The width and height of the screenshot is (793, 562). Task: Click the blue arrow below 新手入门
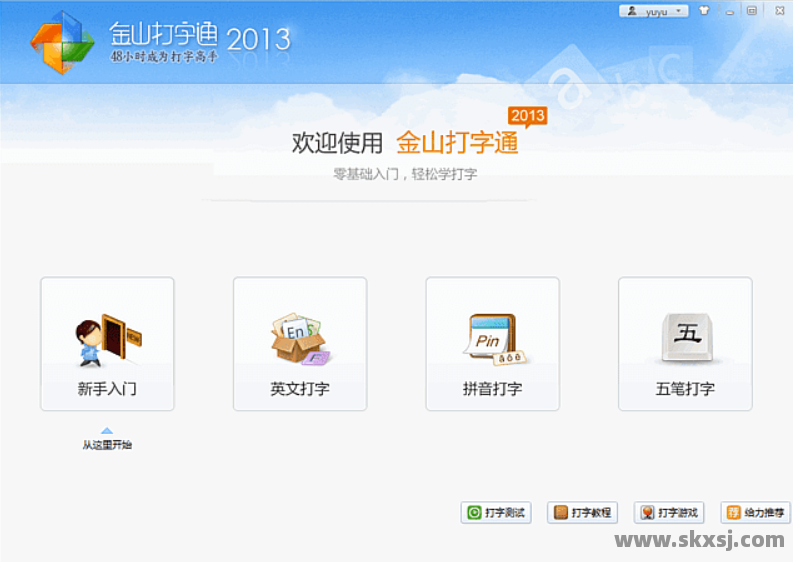click(x=107, y=431)
